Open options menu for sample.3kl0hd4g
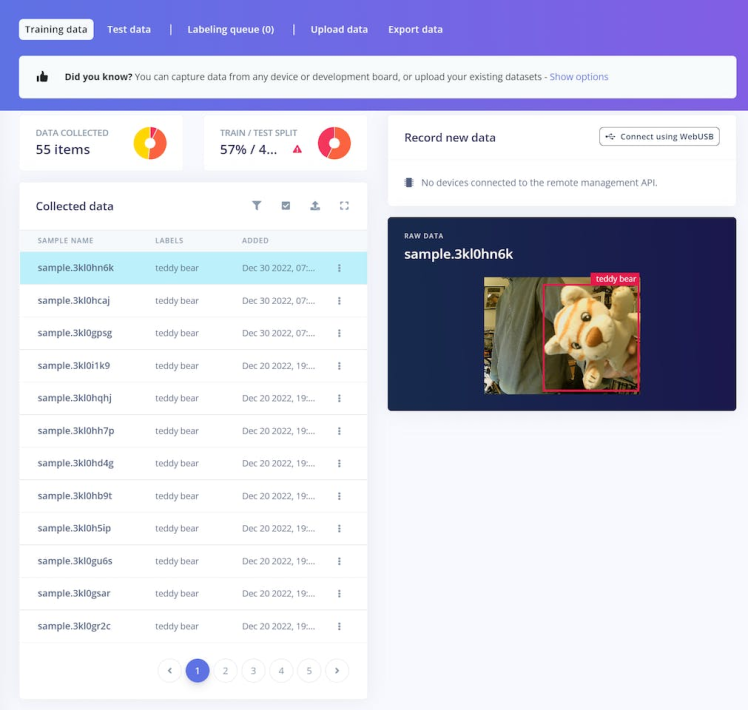748x710 pixels. point(339,463)
